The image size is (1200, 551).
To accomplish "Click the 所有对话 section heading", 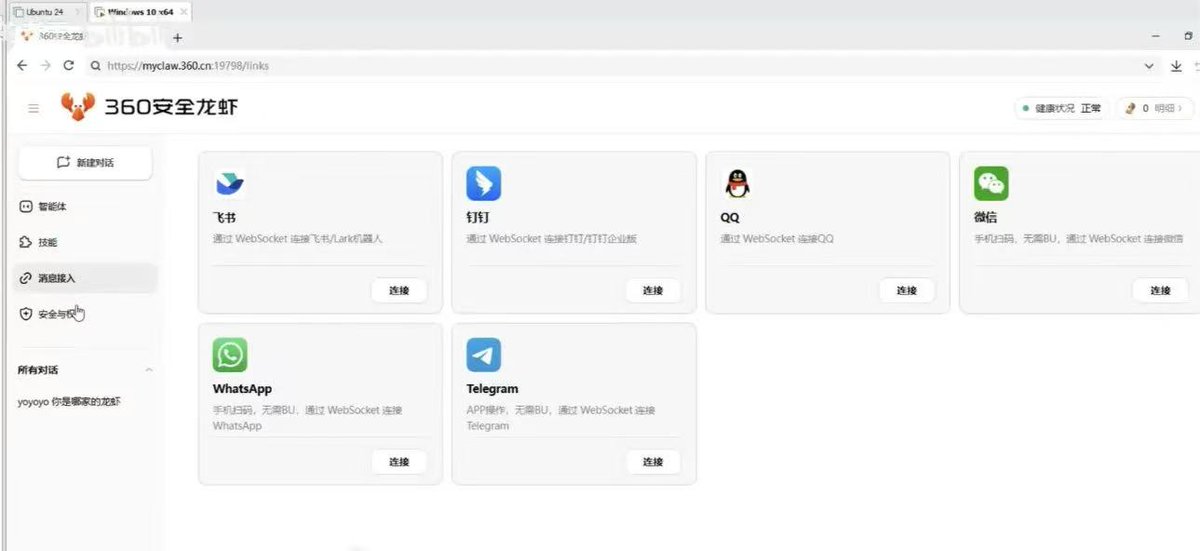I will pos(38,370).
